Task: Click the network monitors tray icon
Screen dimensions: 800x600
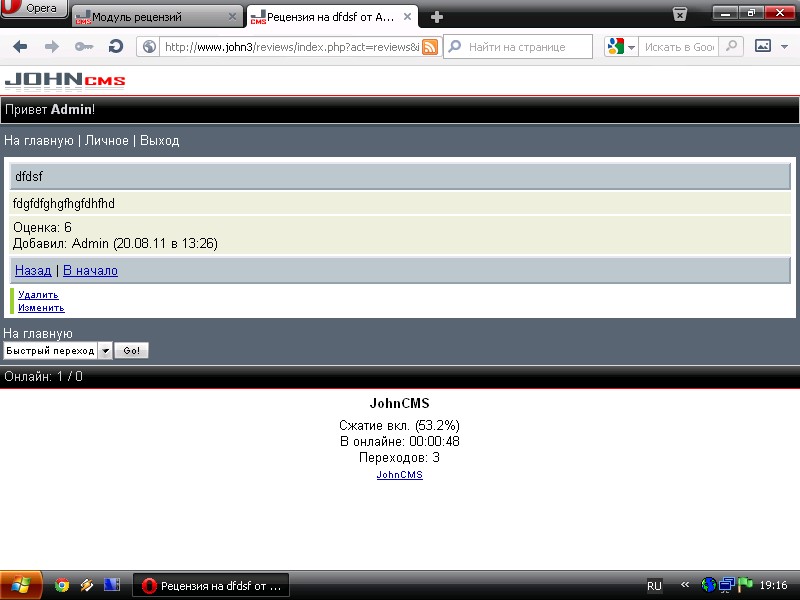Action: (x=727, y=585)
